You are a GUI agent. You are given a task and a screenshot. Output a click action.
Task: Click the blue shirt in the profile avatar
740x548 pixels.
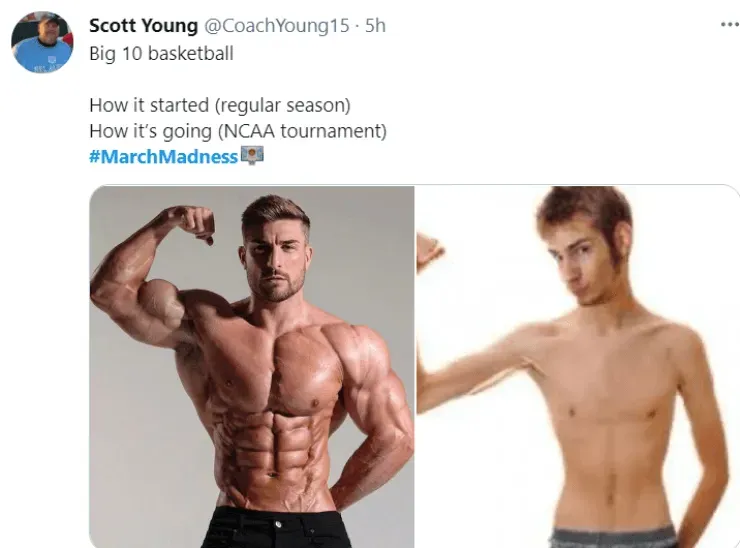pos(40,56)
